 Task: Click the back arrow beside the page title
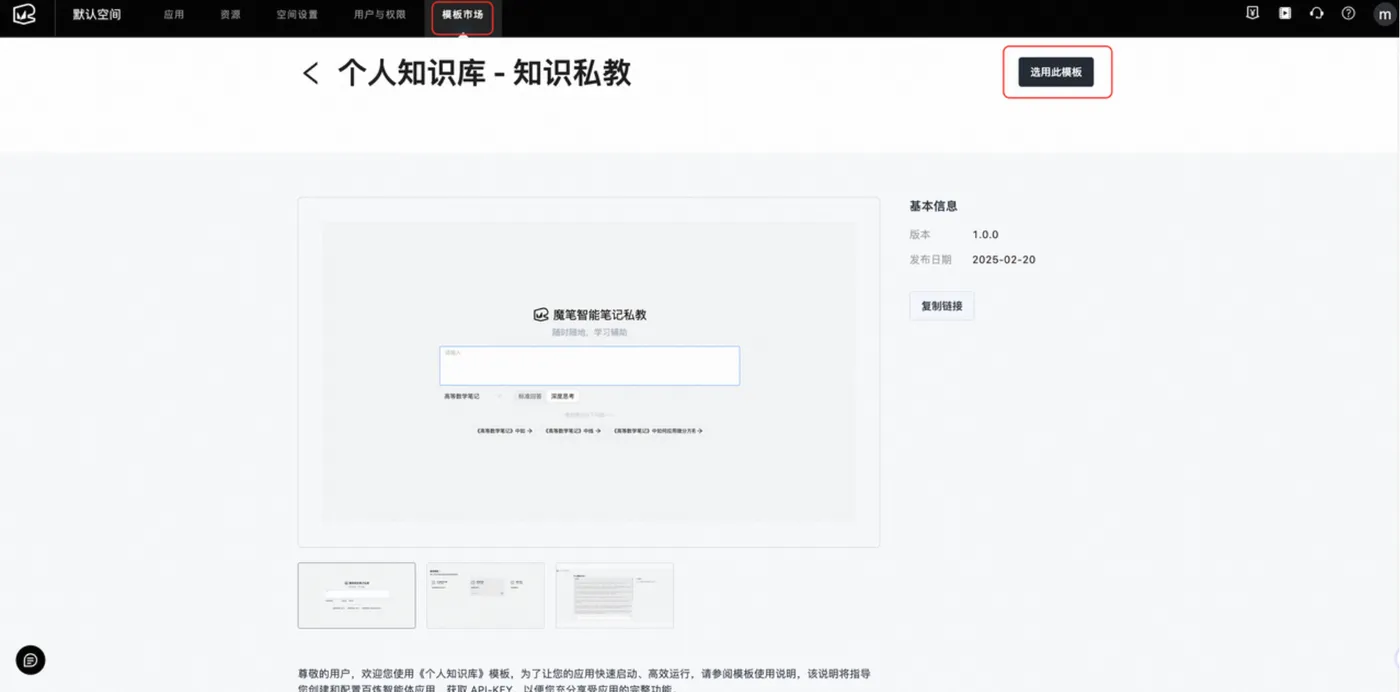click(x=310, y=73)
